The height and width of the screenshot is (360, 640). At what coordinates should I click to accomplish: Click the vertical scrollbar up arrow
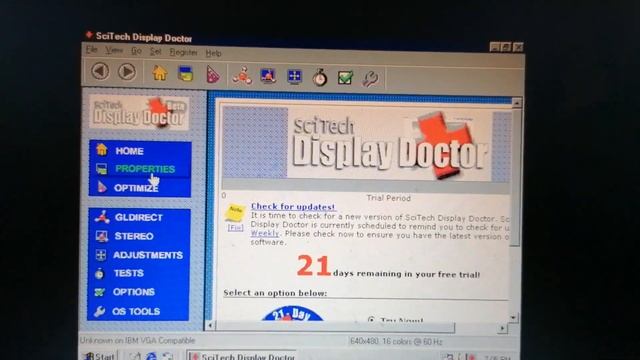click(x=516, y=103)
